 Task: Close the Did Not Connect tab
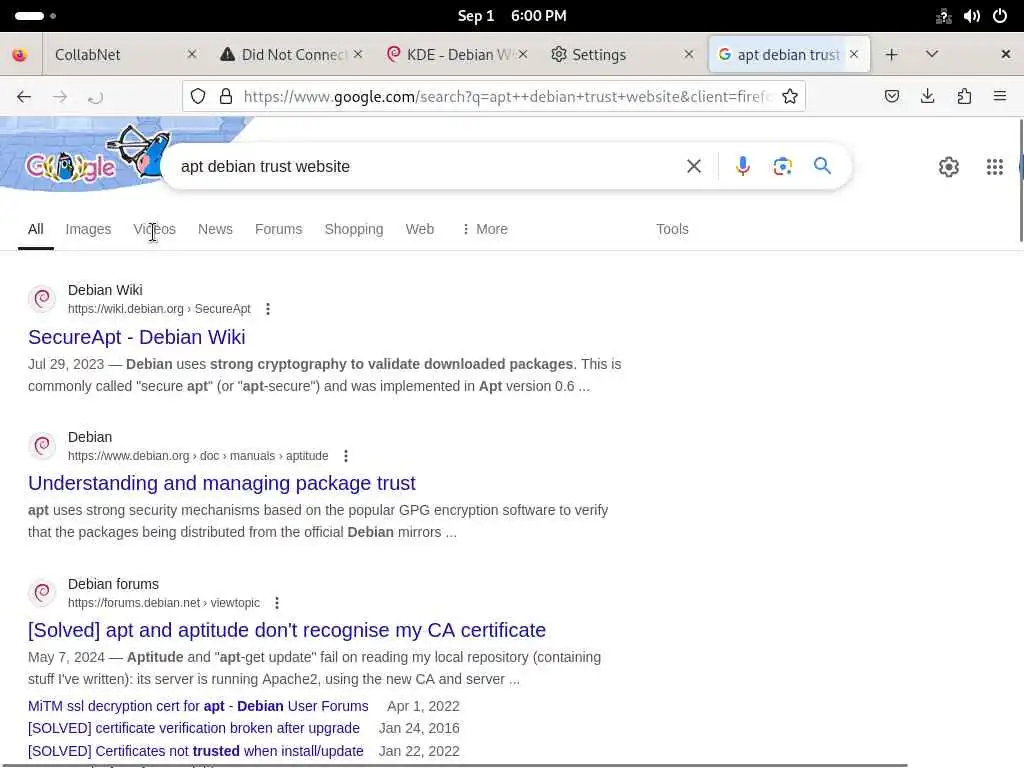tap(358, 54)
